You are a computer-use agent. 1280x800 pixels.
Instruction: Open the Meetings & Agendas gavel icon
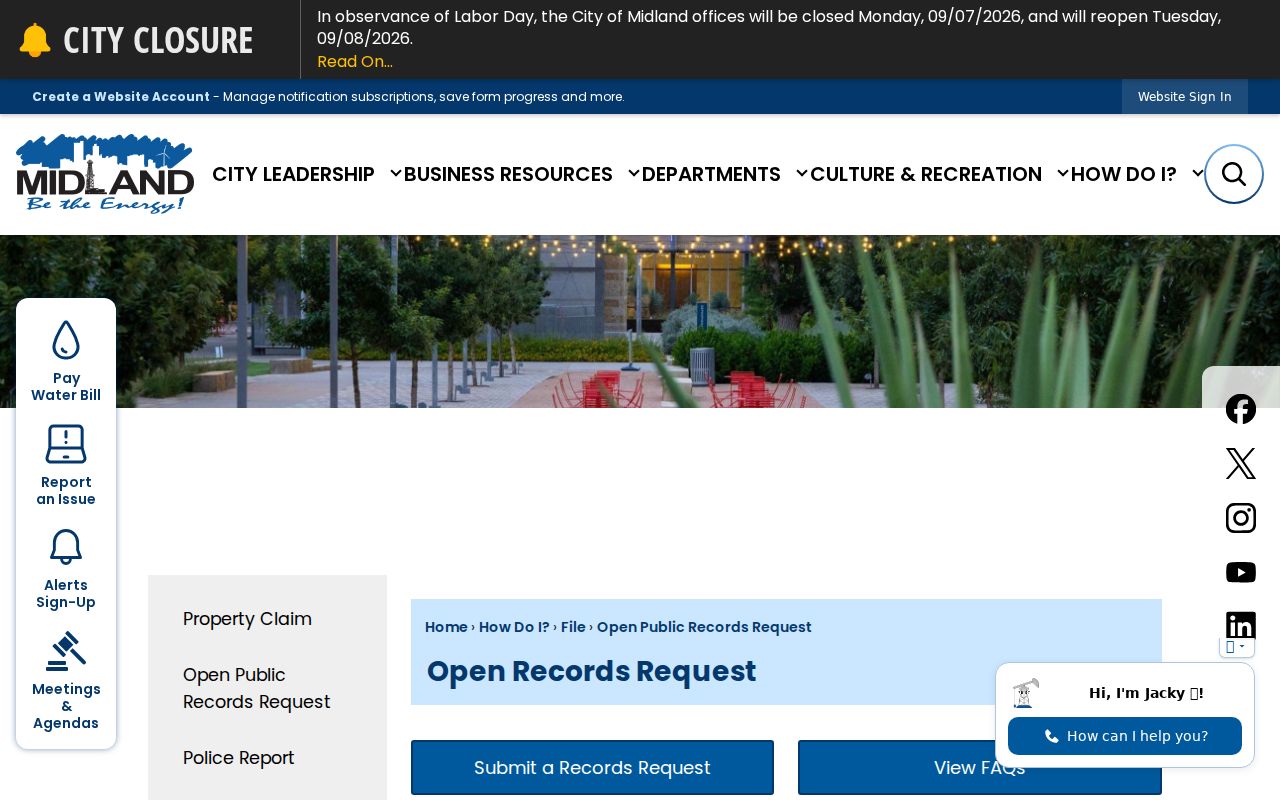pyautogui.click(x=66, y=651)
